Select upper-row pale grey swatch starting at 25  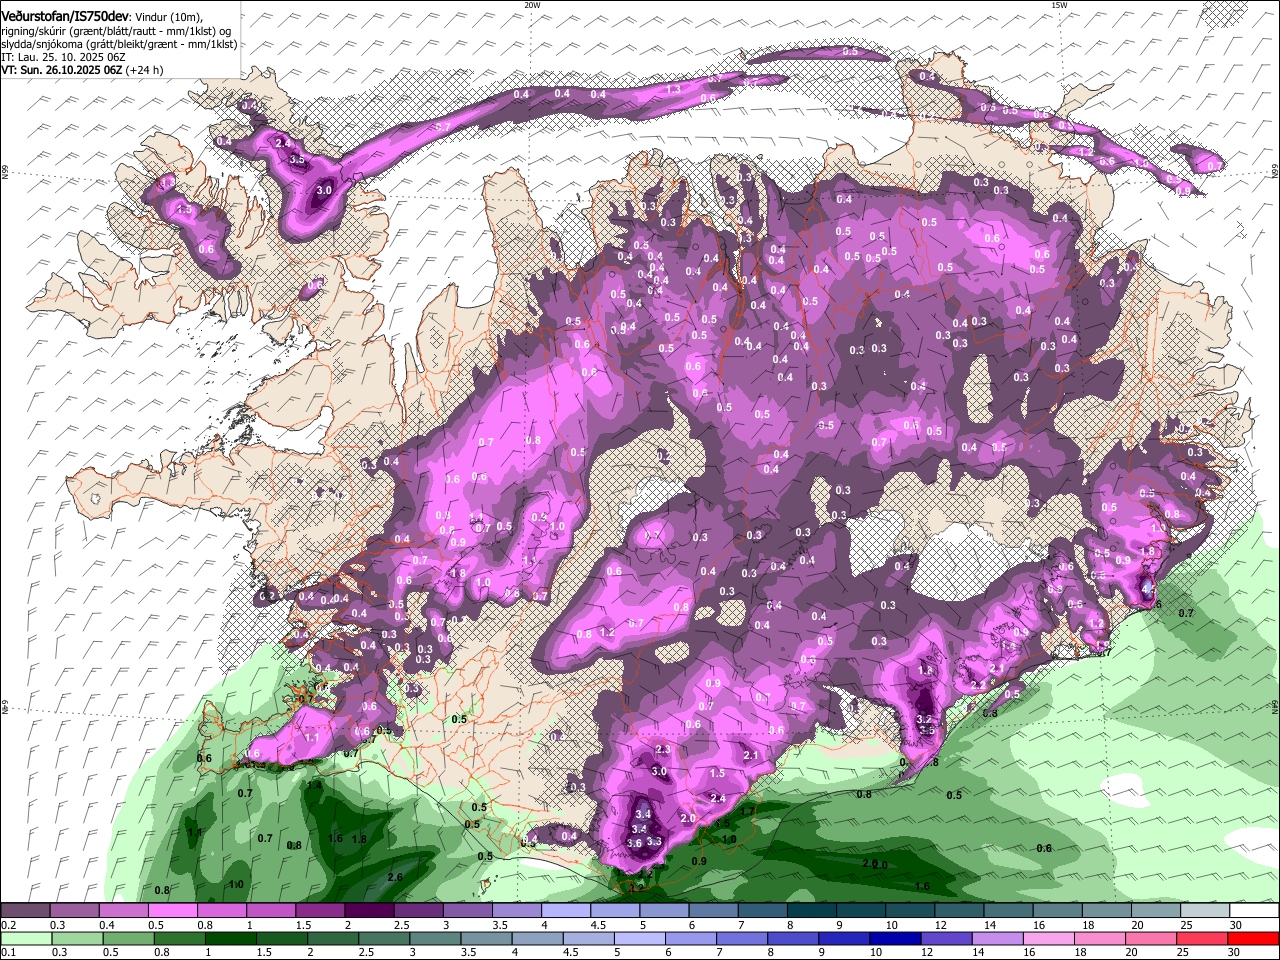[1205, 911]
